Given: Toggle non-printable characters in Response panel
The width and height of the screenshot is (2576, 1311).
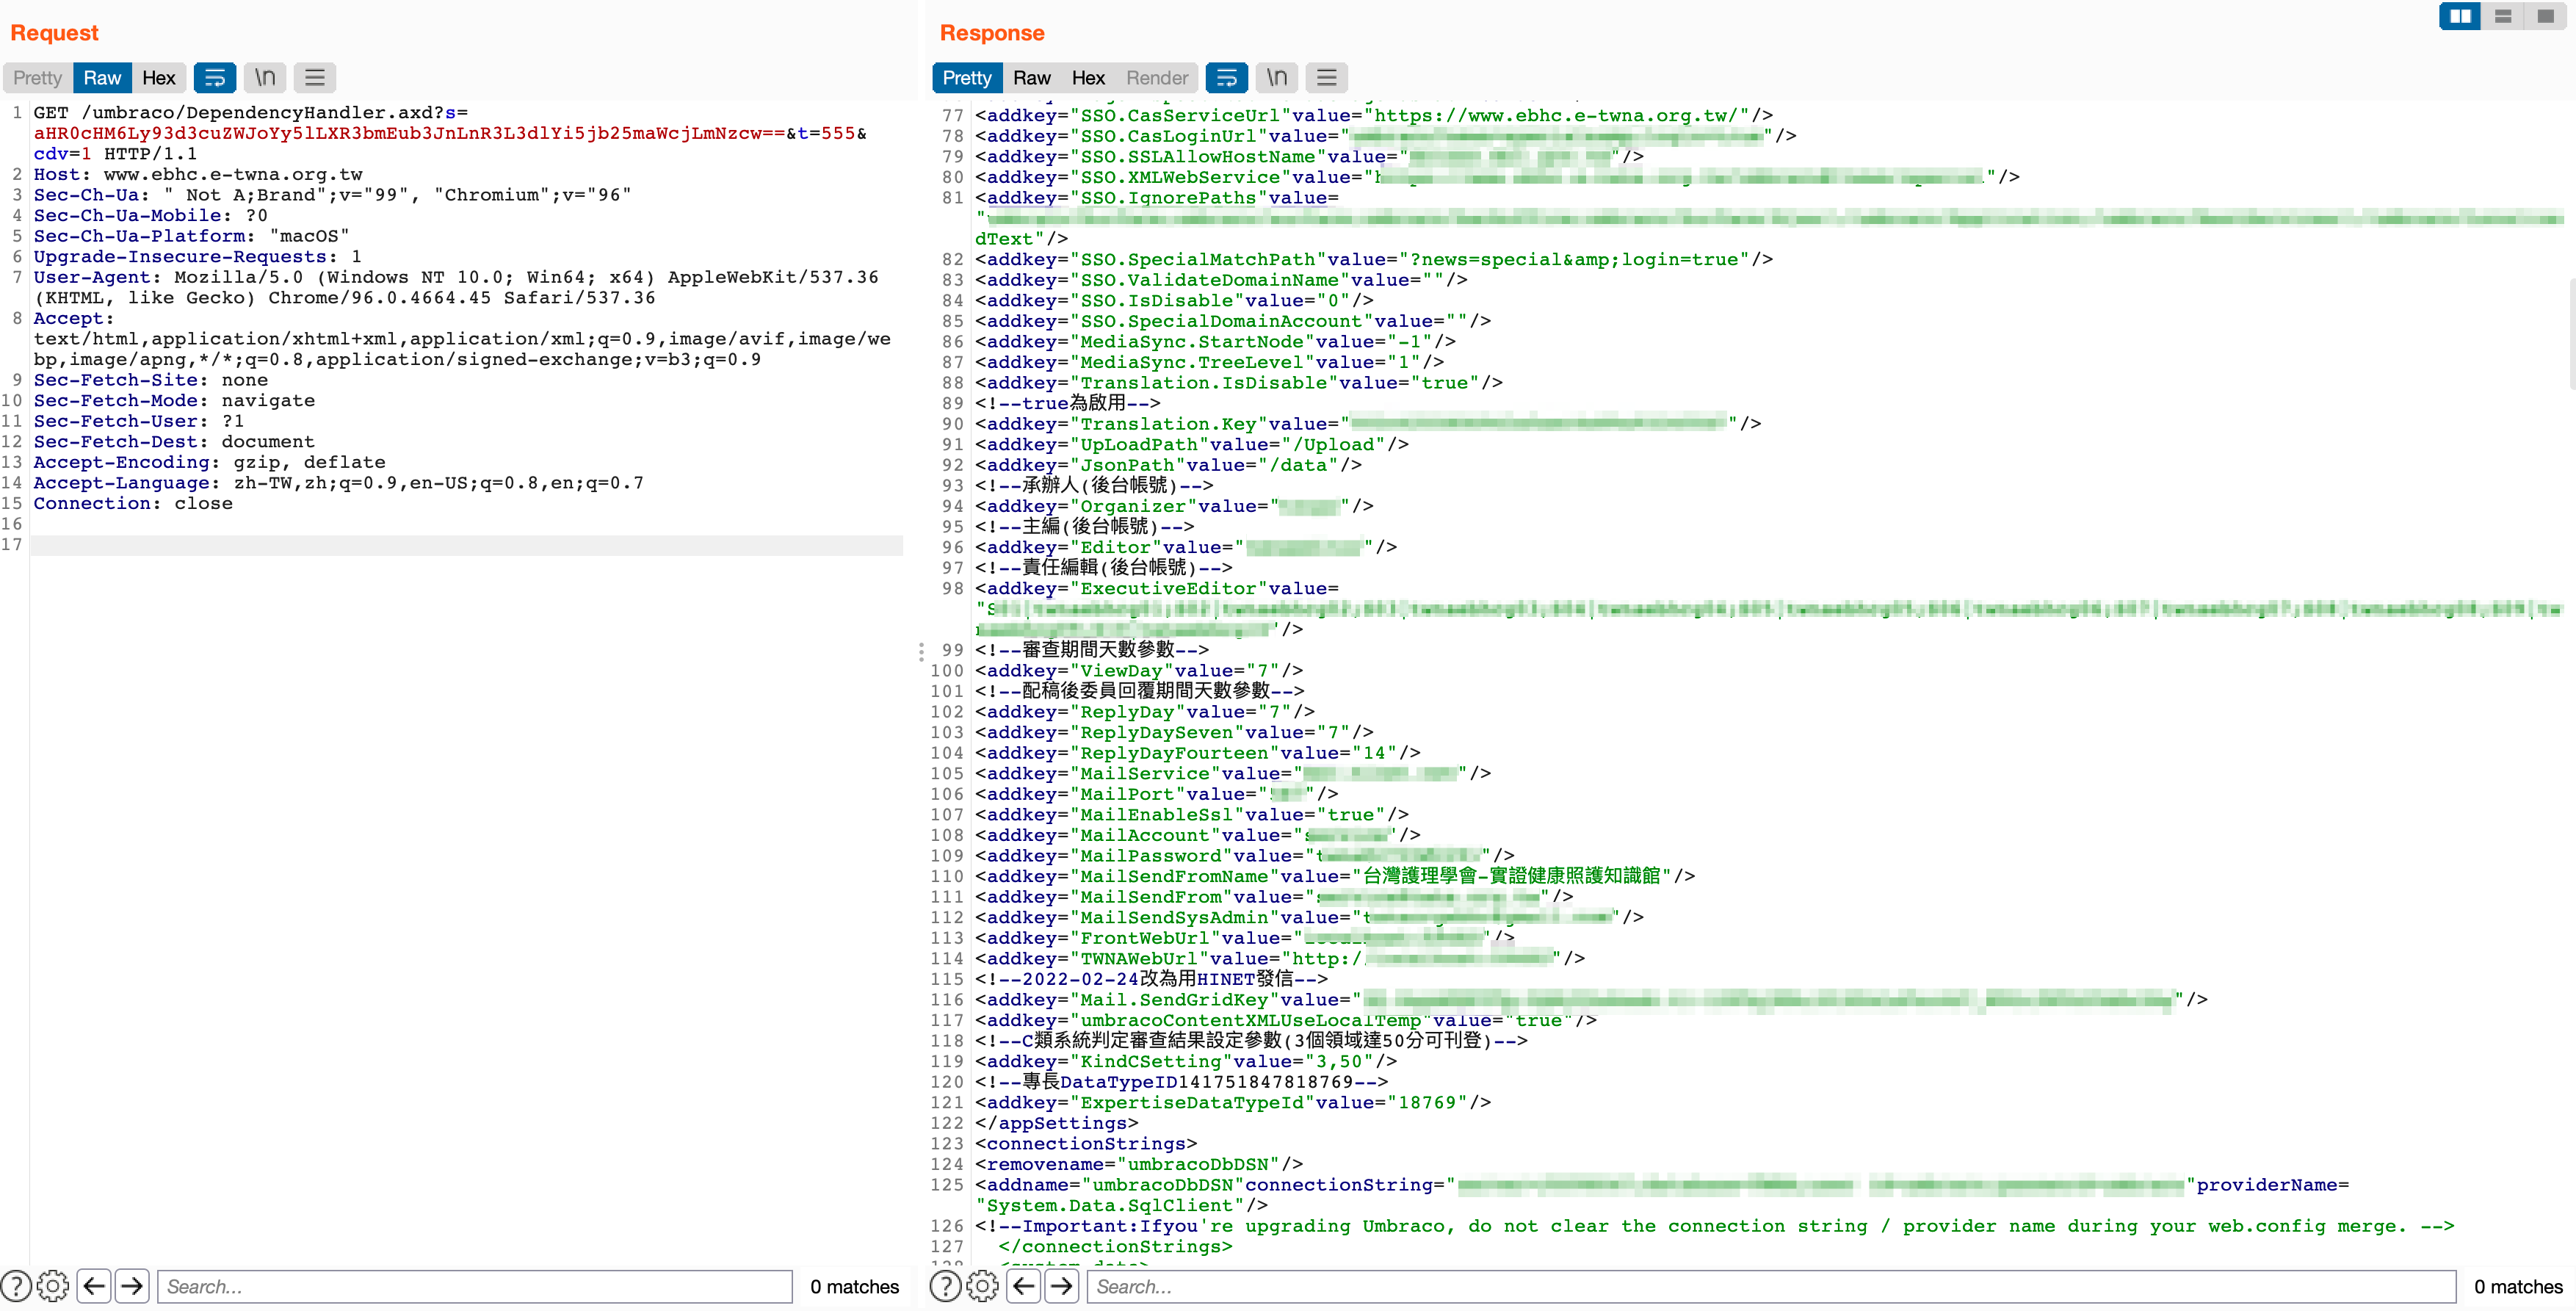Looking at the screenshot, I should coord(1277,78).
